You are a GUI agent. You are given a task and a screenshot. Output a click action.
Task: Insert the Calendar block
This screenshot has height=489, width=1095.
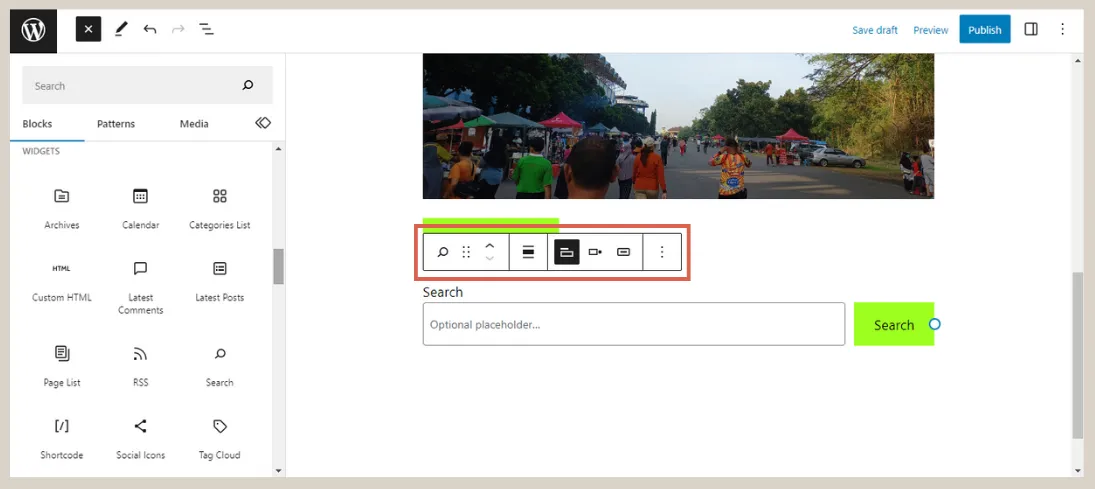click(x=140, y=208)
